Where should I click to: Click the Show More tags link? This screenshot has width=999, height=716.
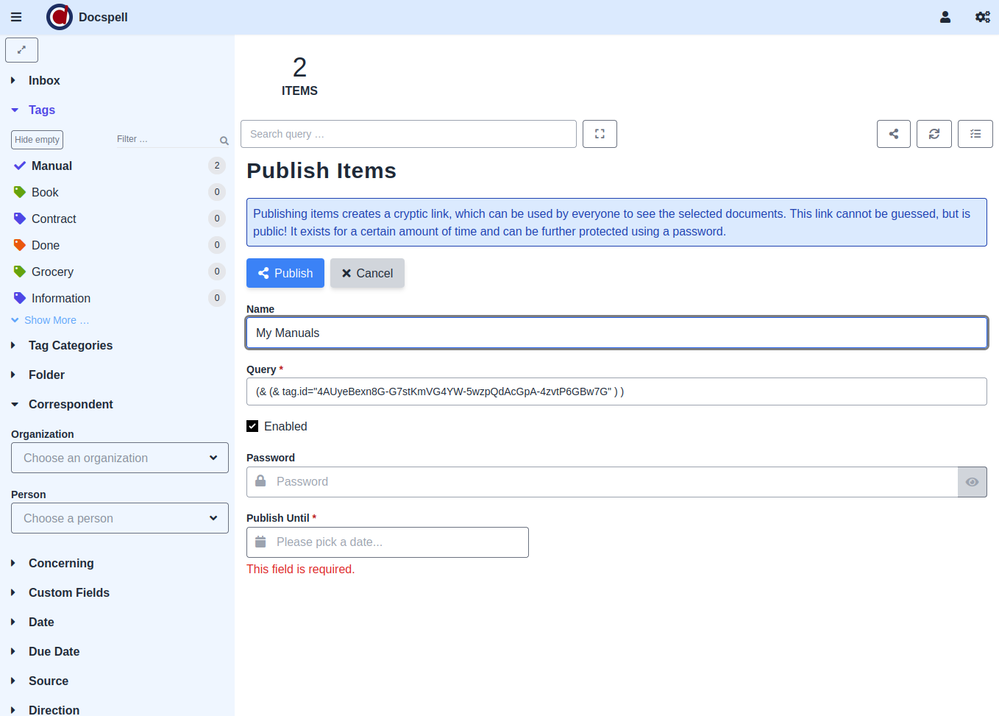point(56,321)
